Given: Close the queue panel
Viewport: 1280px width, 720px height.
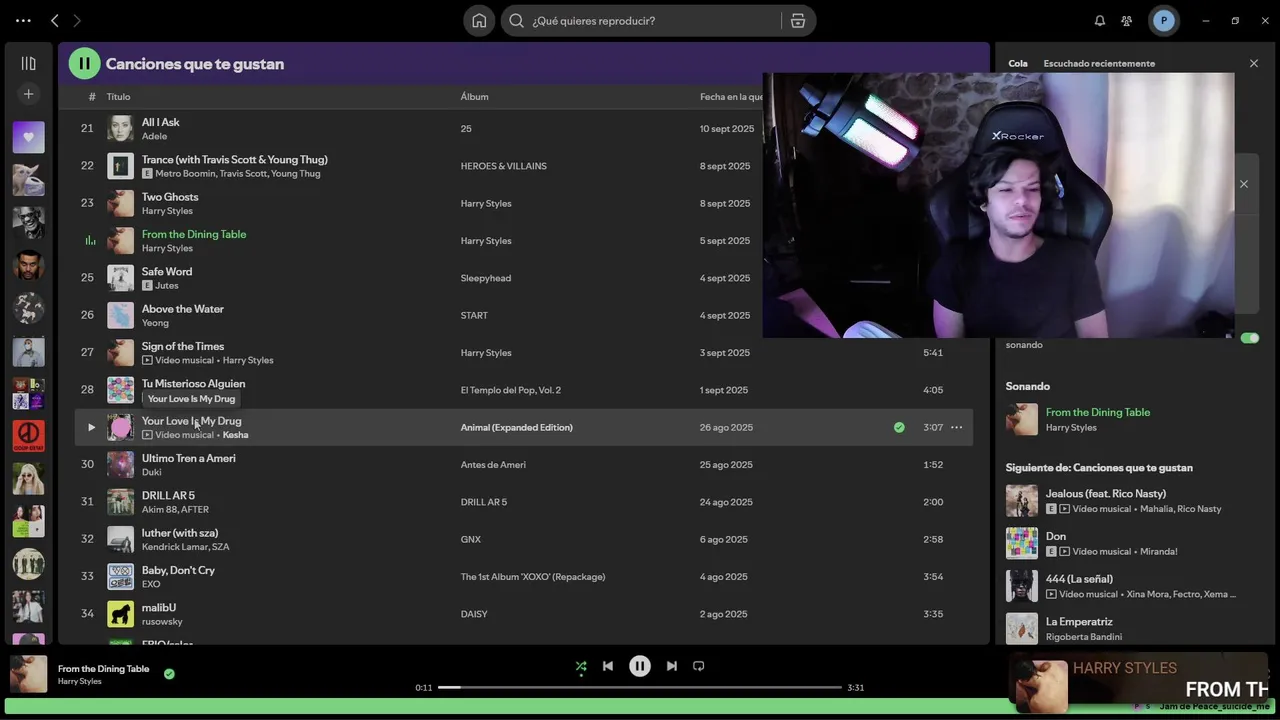Looking at the screenshot, I should click(x=1254, y=63).
